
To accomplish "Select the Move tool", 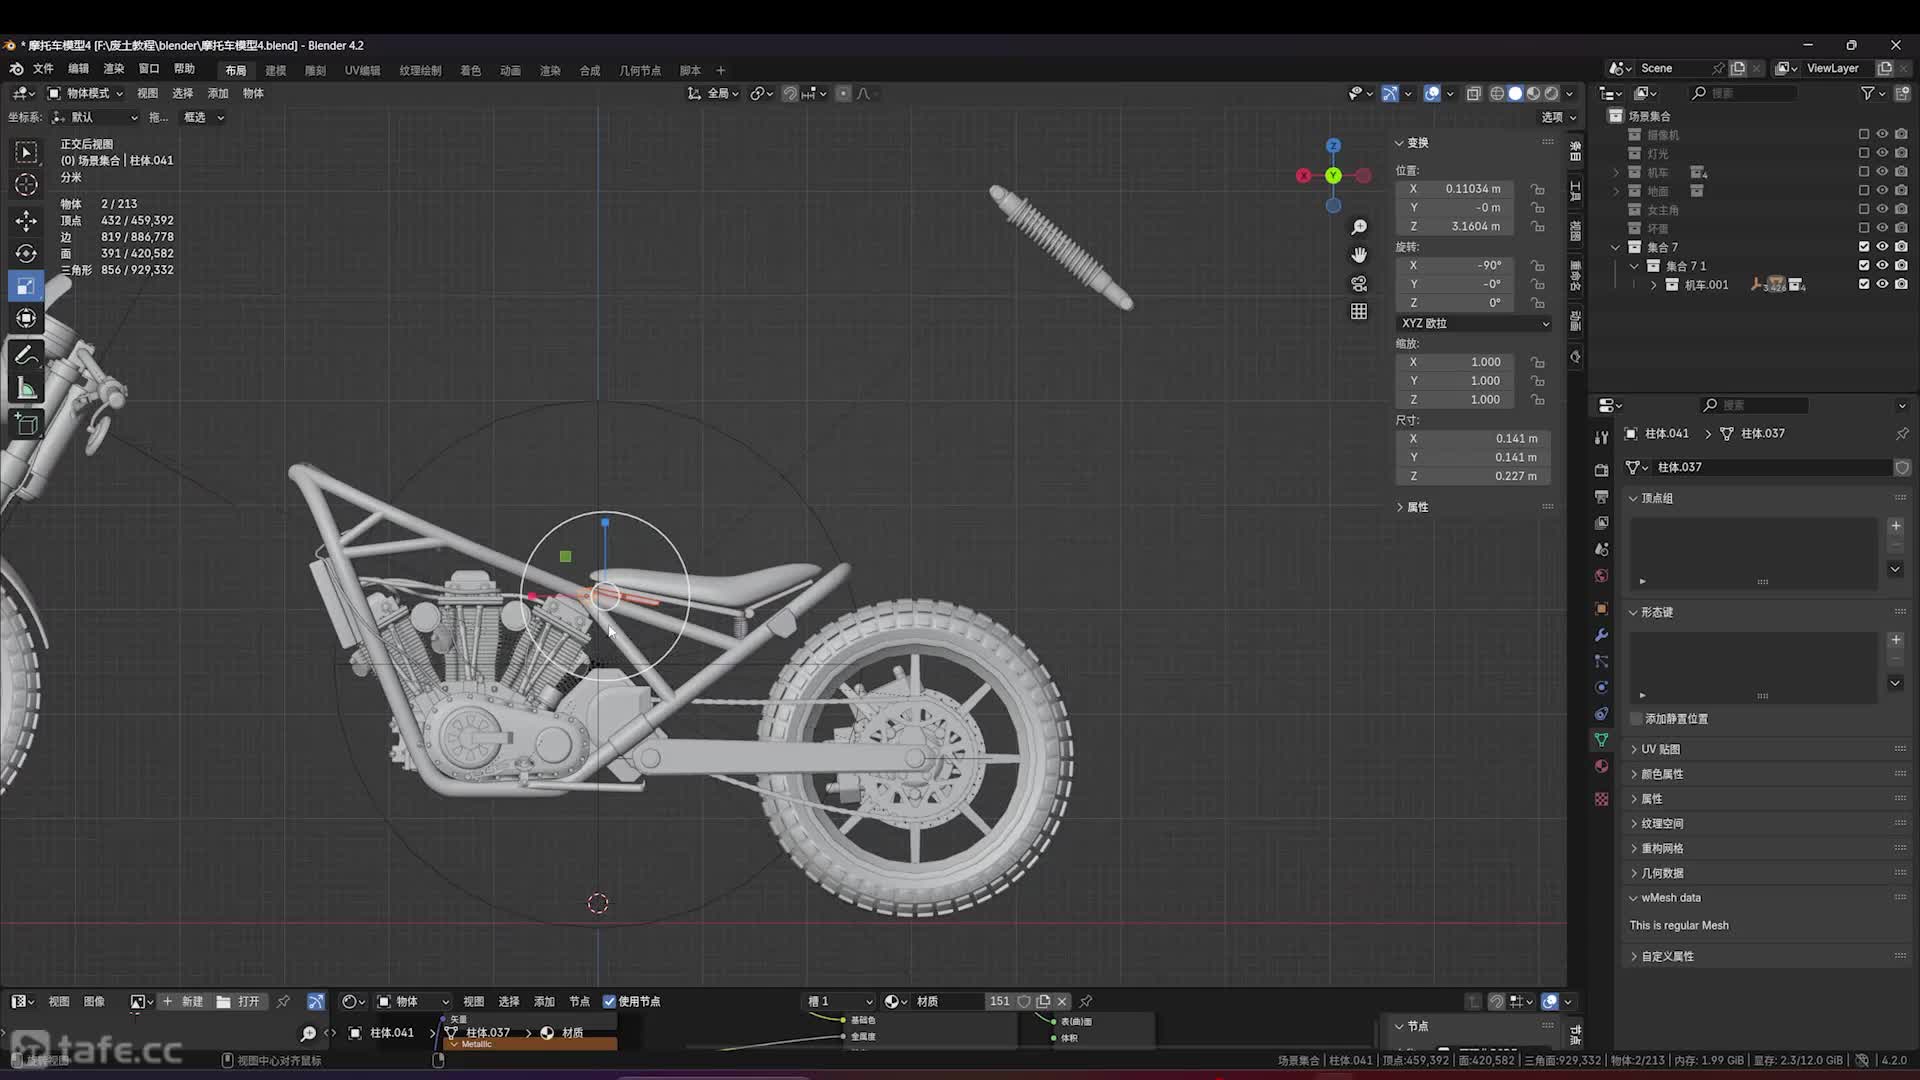I will 27,220.
